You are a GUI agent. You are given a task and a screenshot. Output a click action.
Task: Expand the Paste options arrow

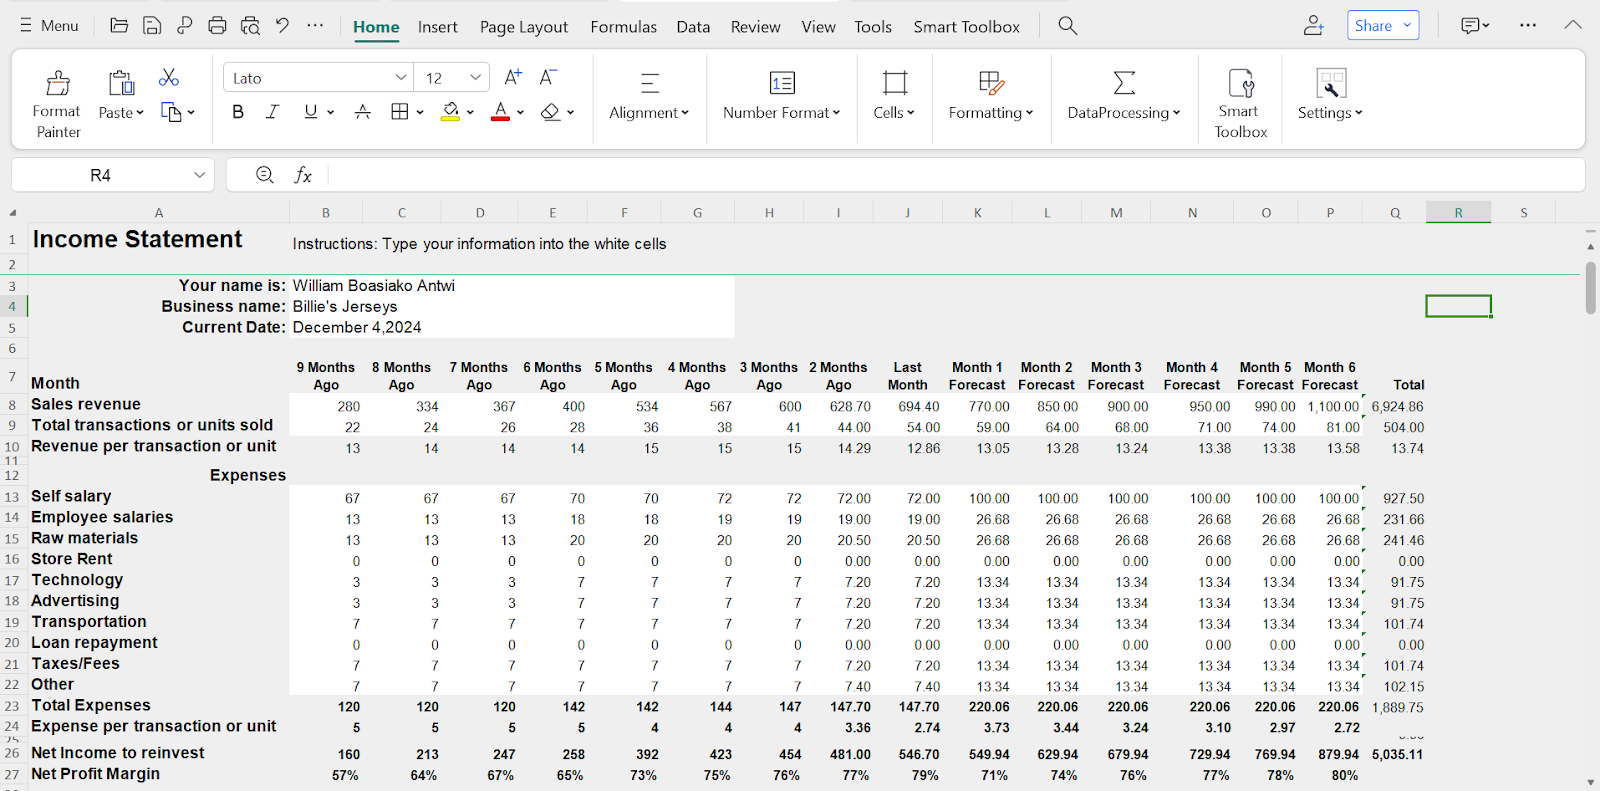pyautogui.click(x=140, y=113)
